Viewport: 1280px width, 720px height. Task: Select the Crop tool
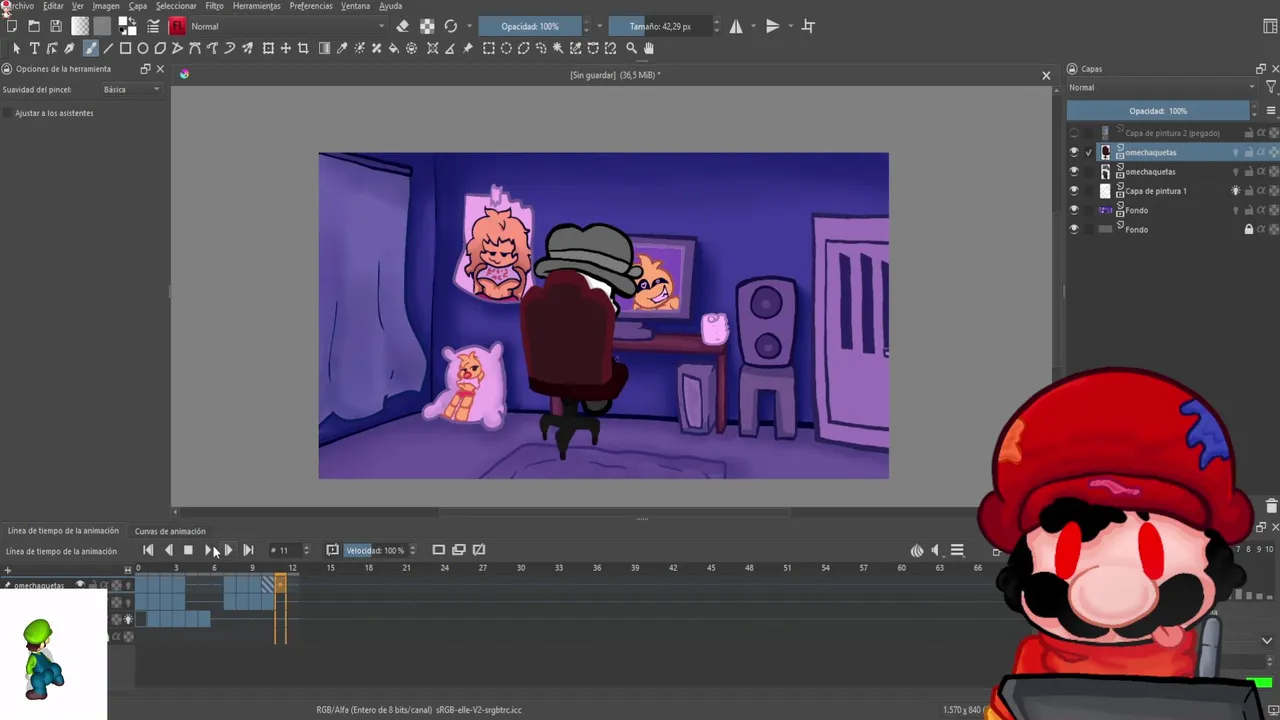pyautogui.click(x=303, y=48)
